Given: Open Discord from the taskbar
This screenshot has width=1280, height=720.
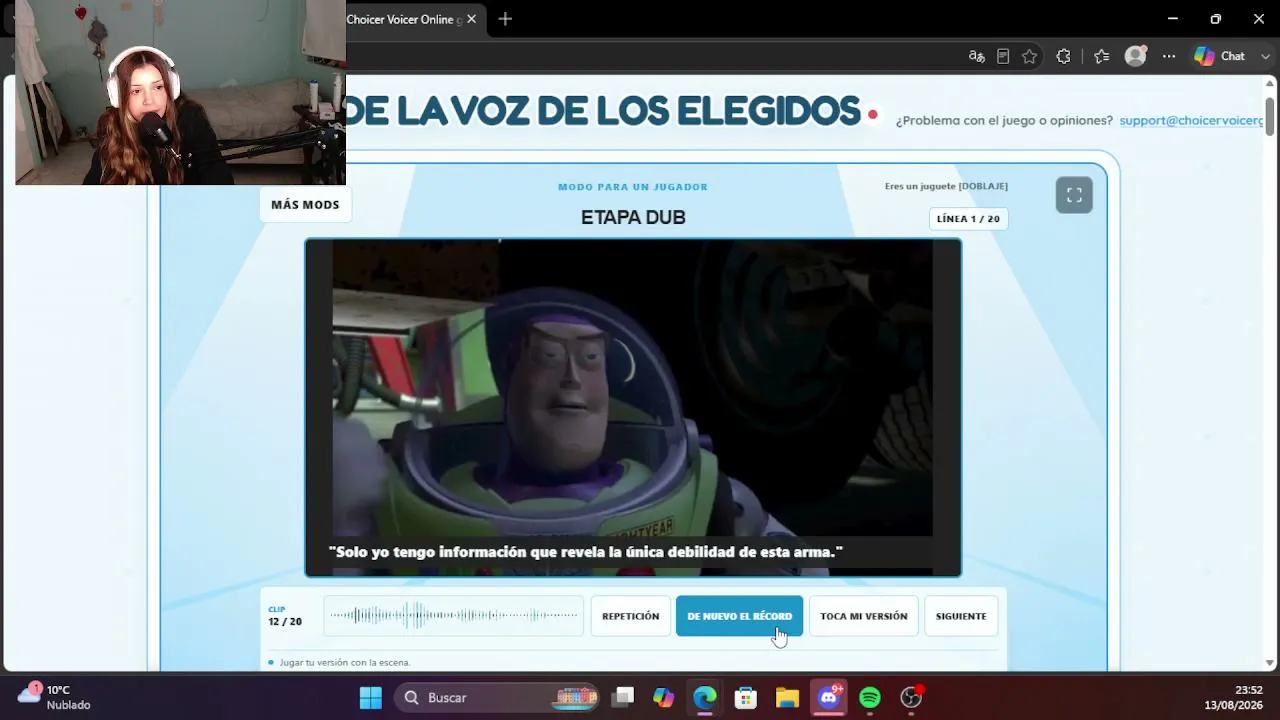Looking at the screenshot, I should pyautogui.click(x=828, y=697).
